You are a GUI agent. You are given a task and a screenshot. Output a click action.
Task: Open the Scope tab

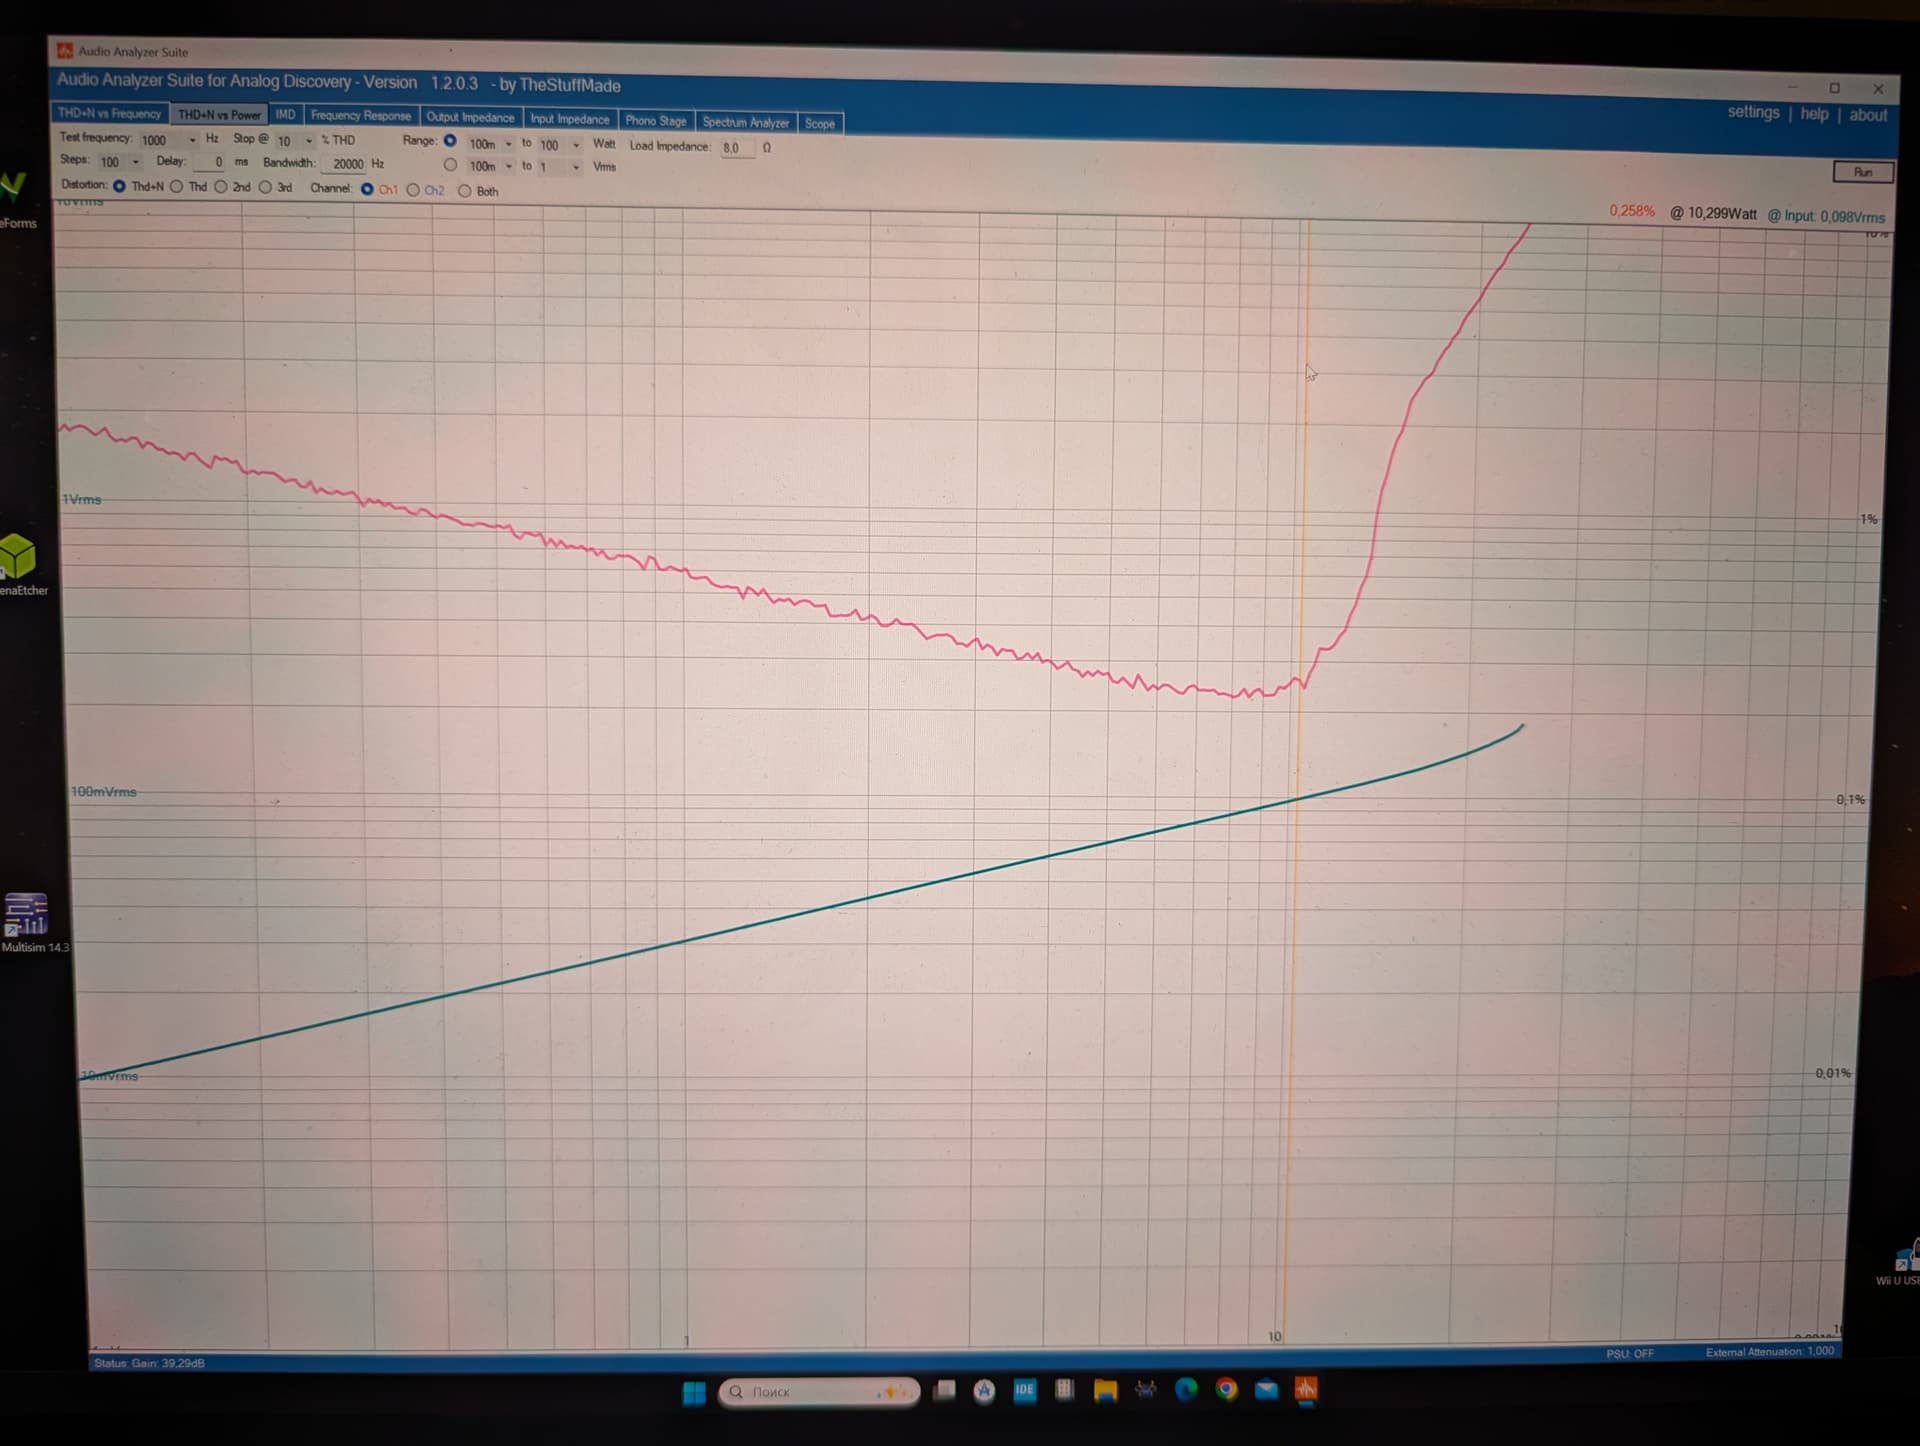pyautogui.click(x=820, y=124)
